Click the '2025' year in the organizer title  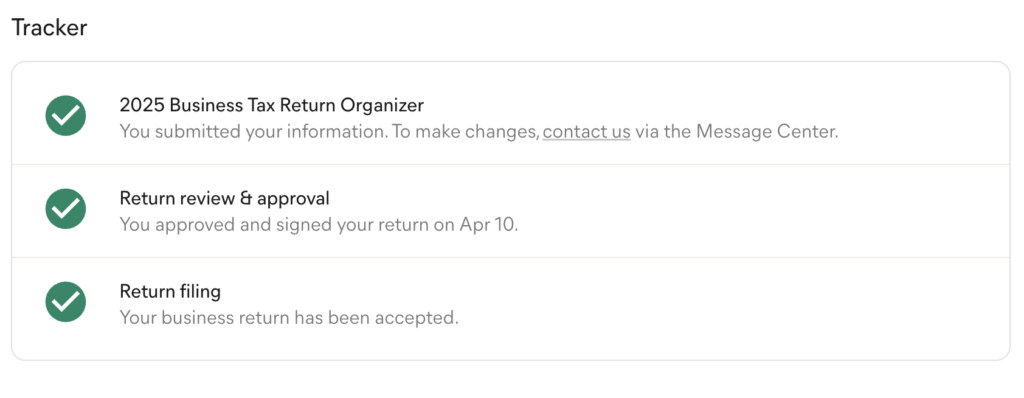click(x=138, y=105)
